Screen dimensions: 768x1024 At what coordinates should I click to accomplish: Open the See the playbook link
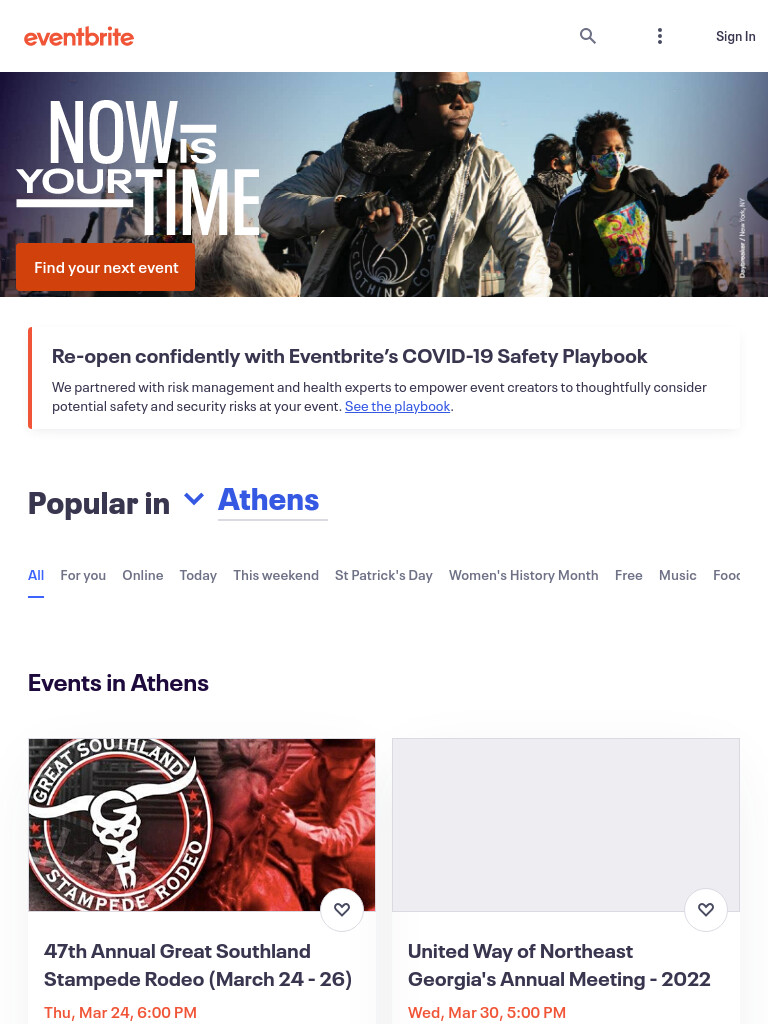(x=397, y=406)
